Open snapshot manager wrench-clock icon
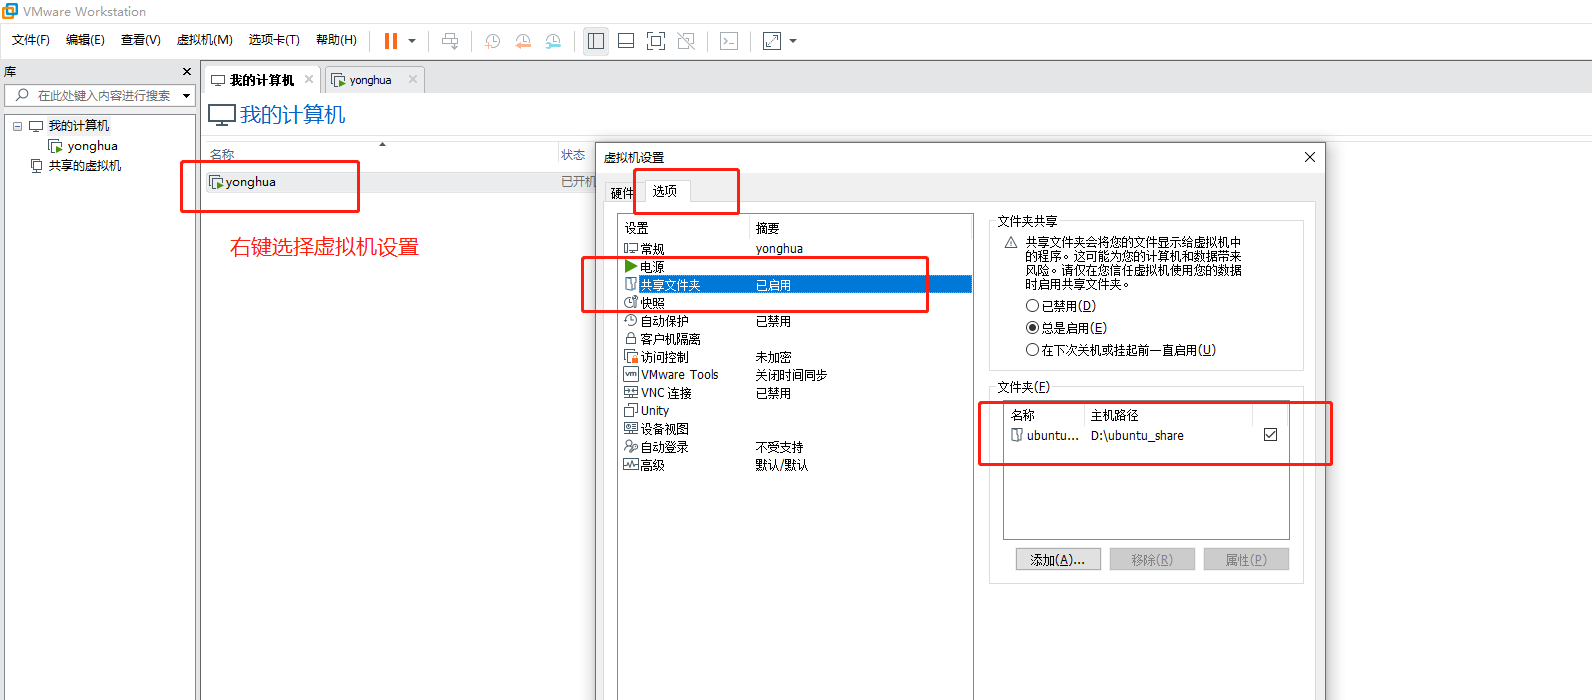 pos(553,41)
